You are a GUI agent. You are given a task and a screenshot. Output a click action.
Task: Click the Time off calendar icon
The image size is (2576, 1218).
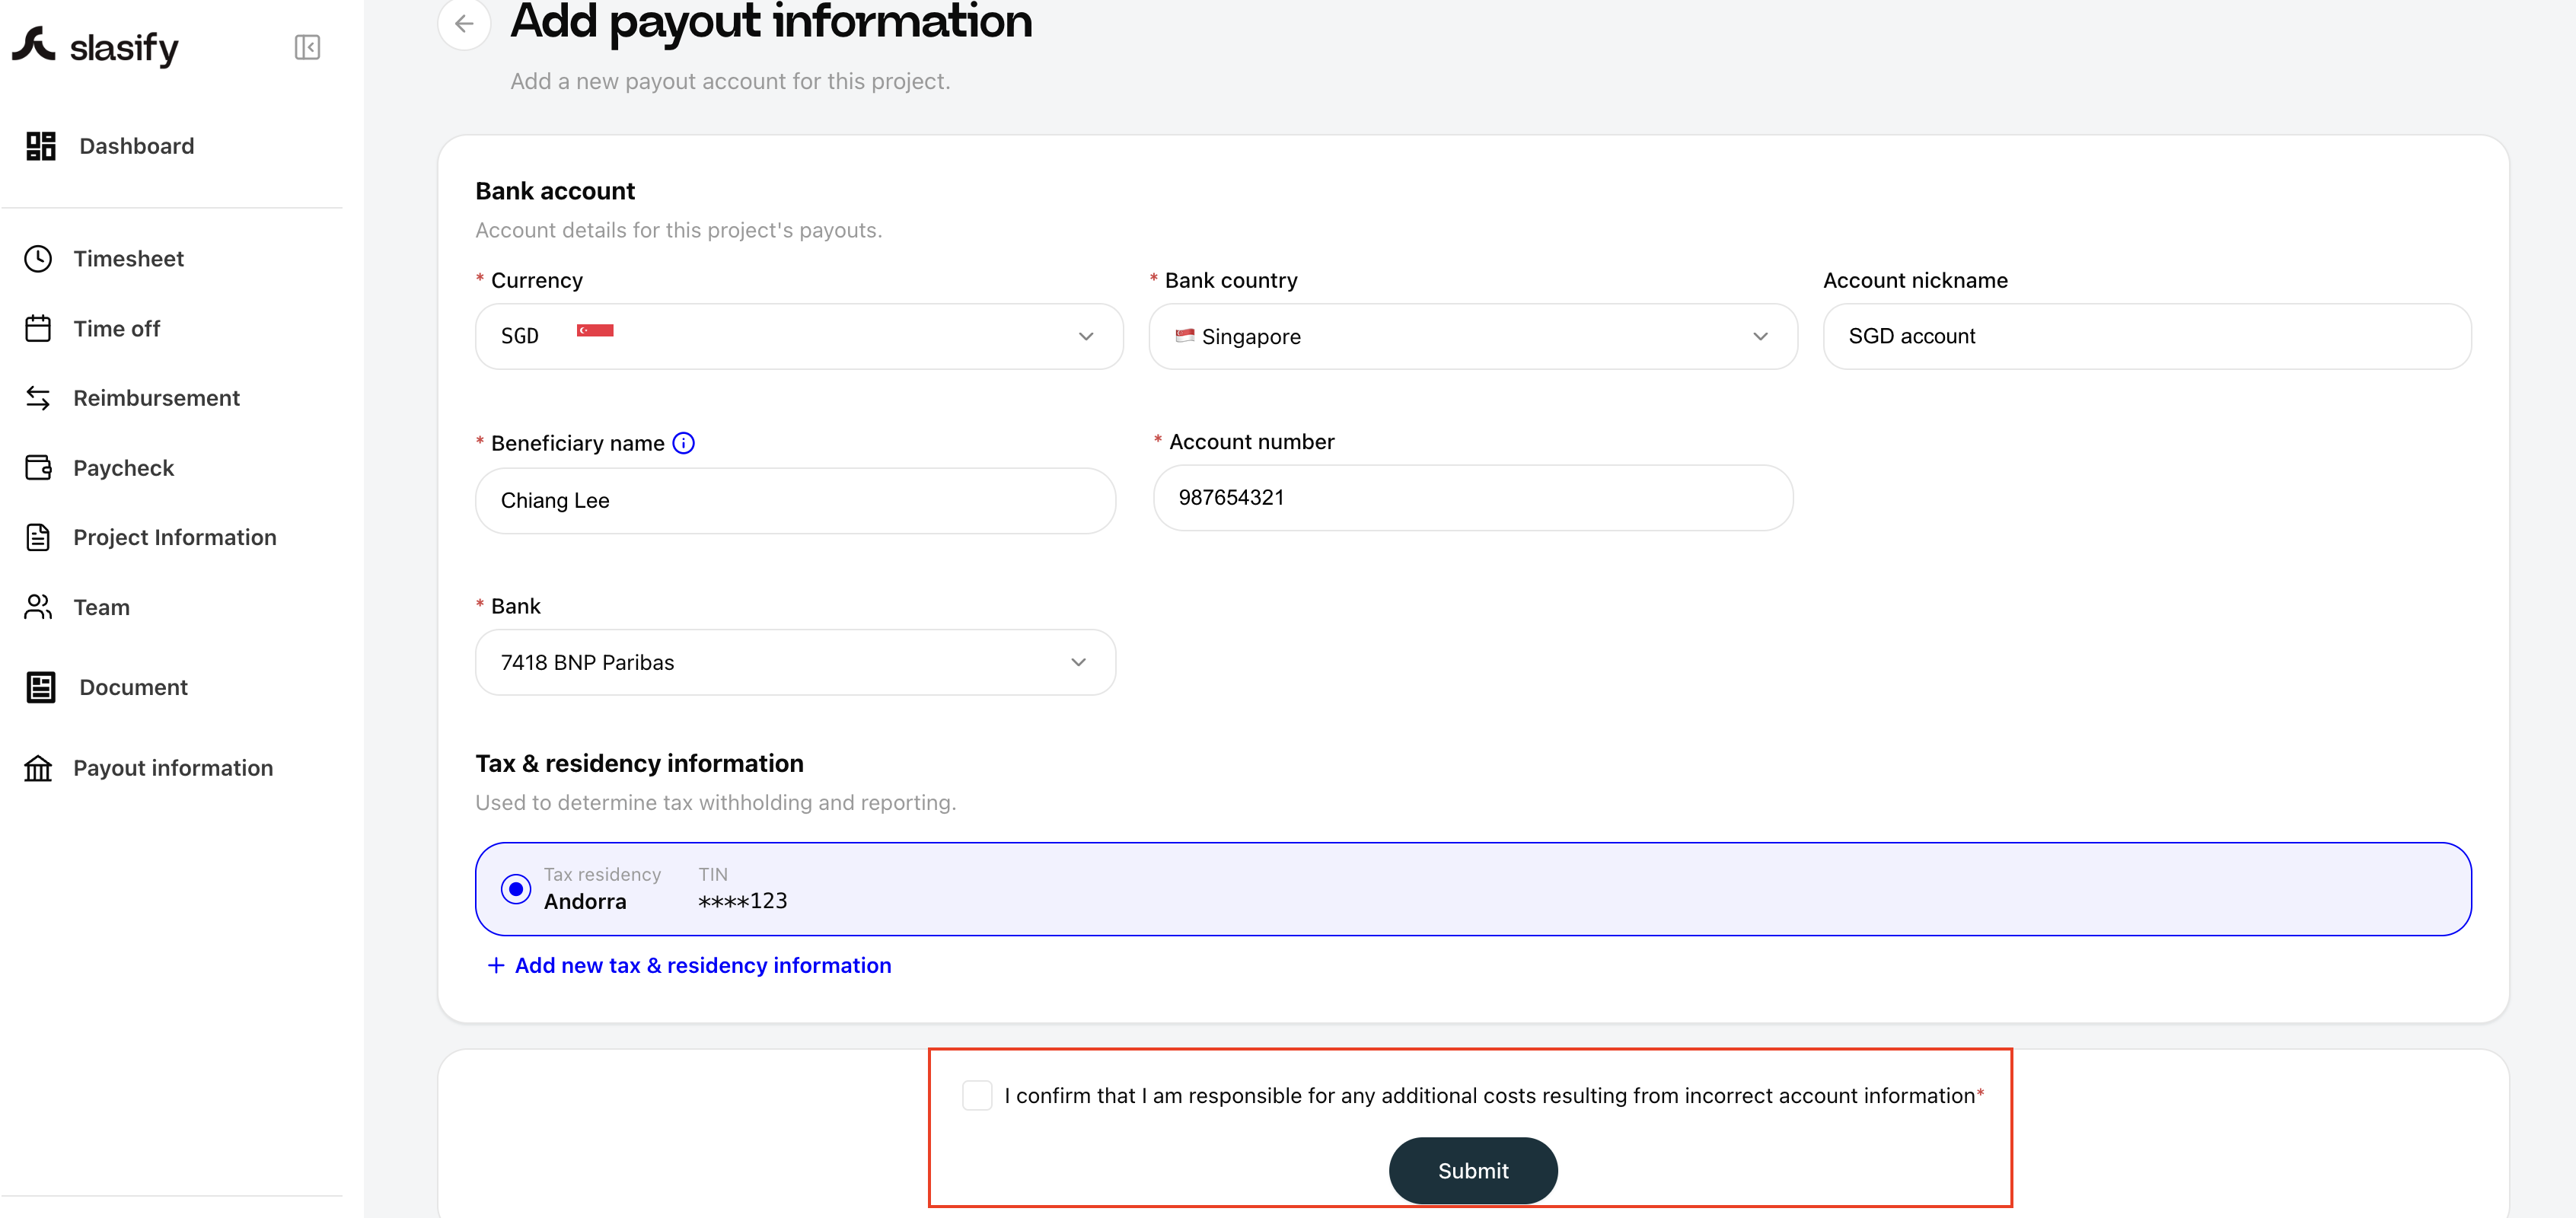(x=38, y=328)
